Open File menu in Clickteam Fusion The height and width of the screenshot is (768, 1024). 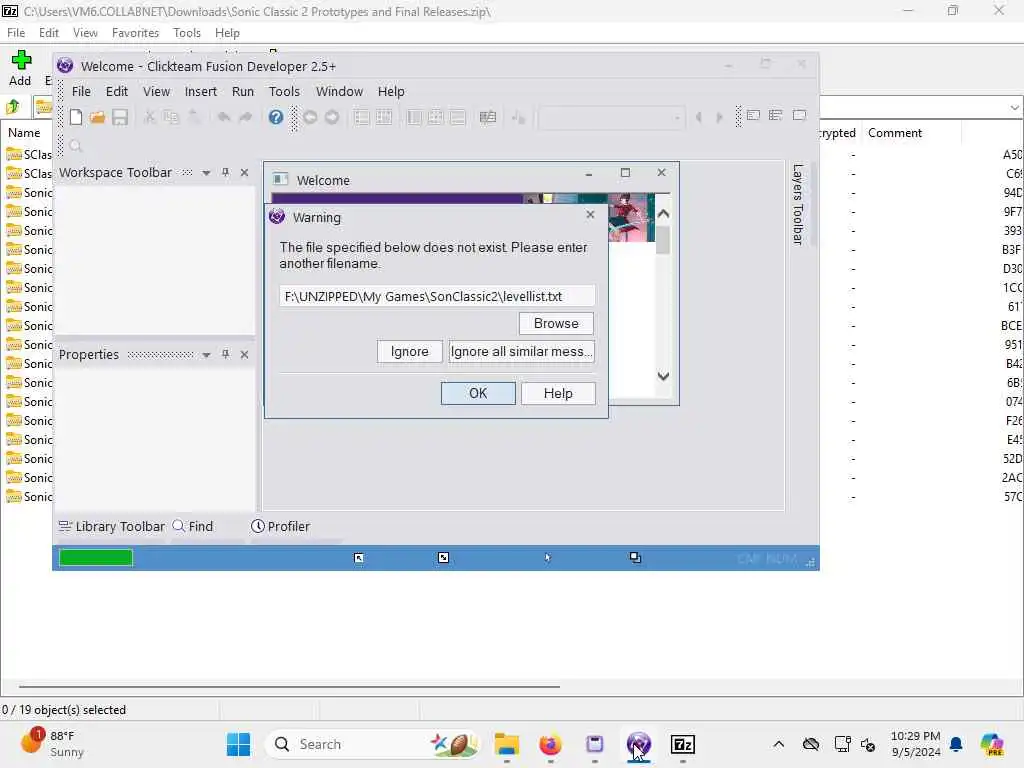click(x=81, y=91)
